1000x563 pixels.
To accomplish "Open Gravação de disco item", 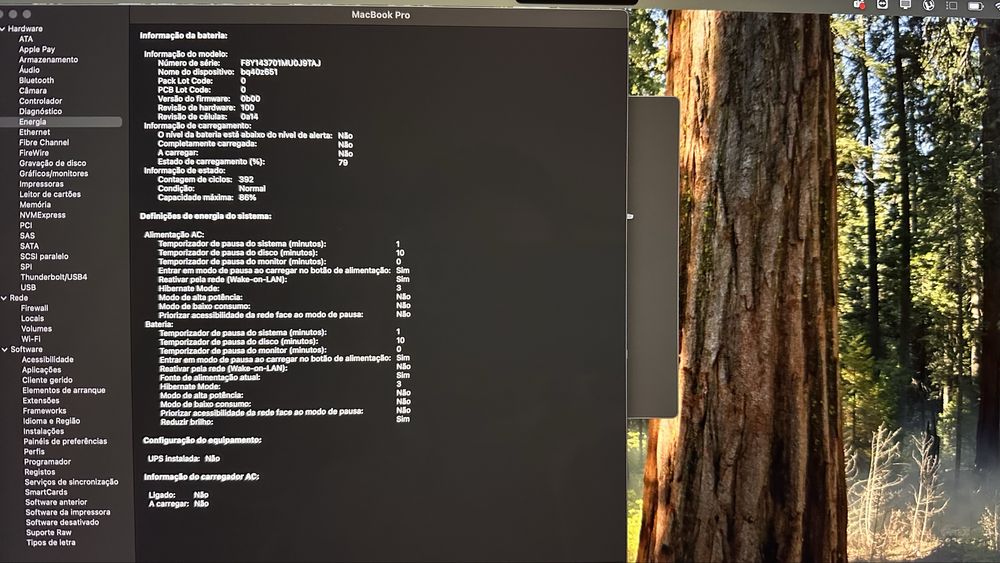I will click(52, 163).
